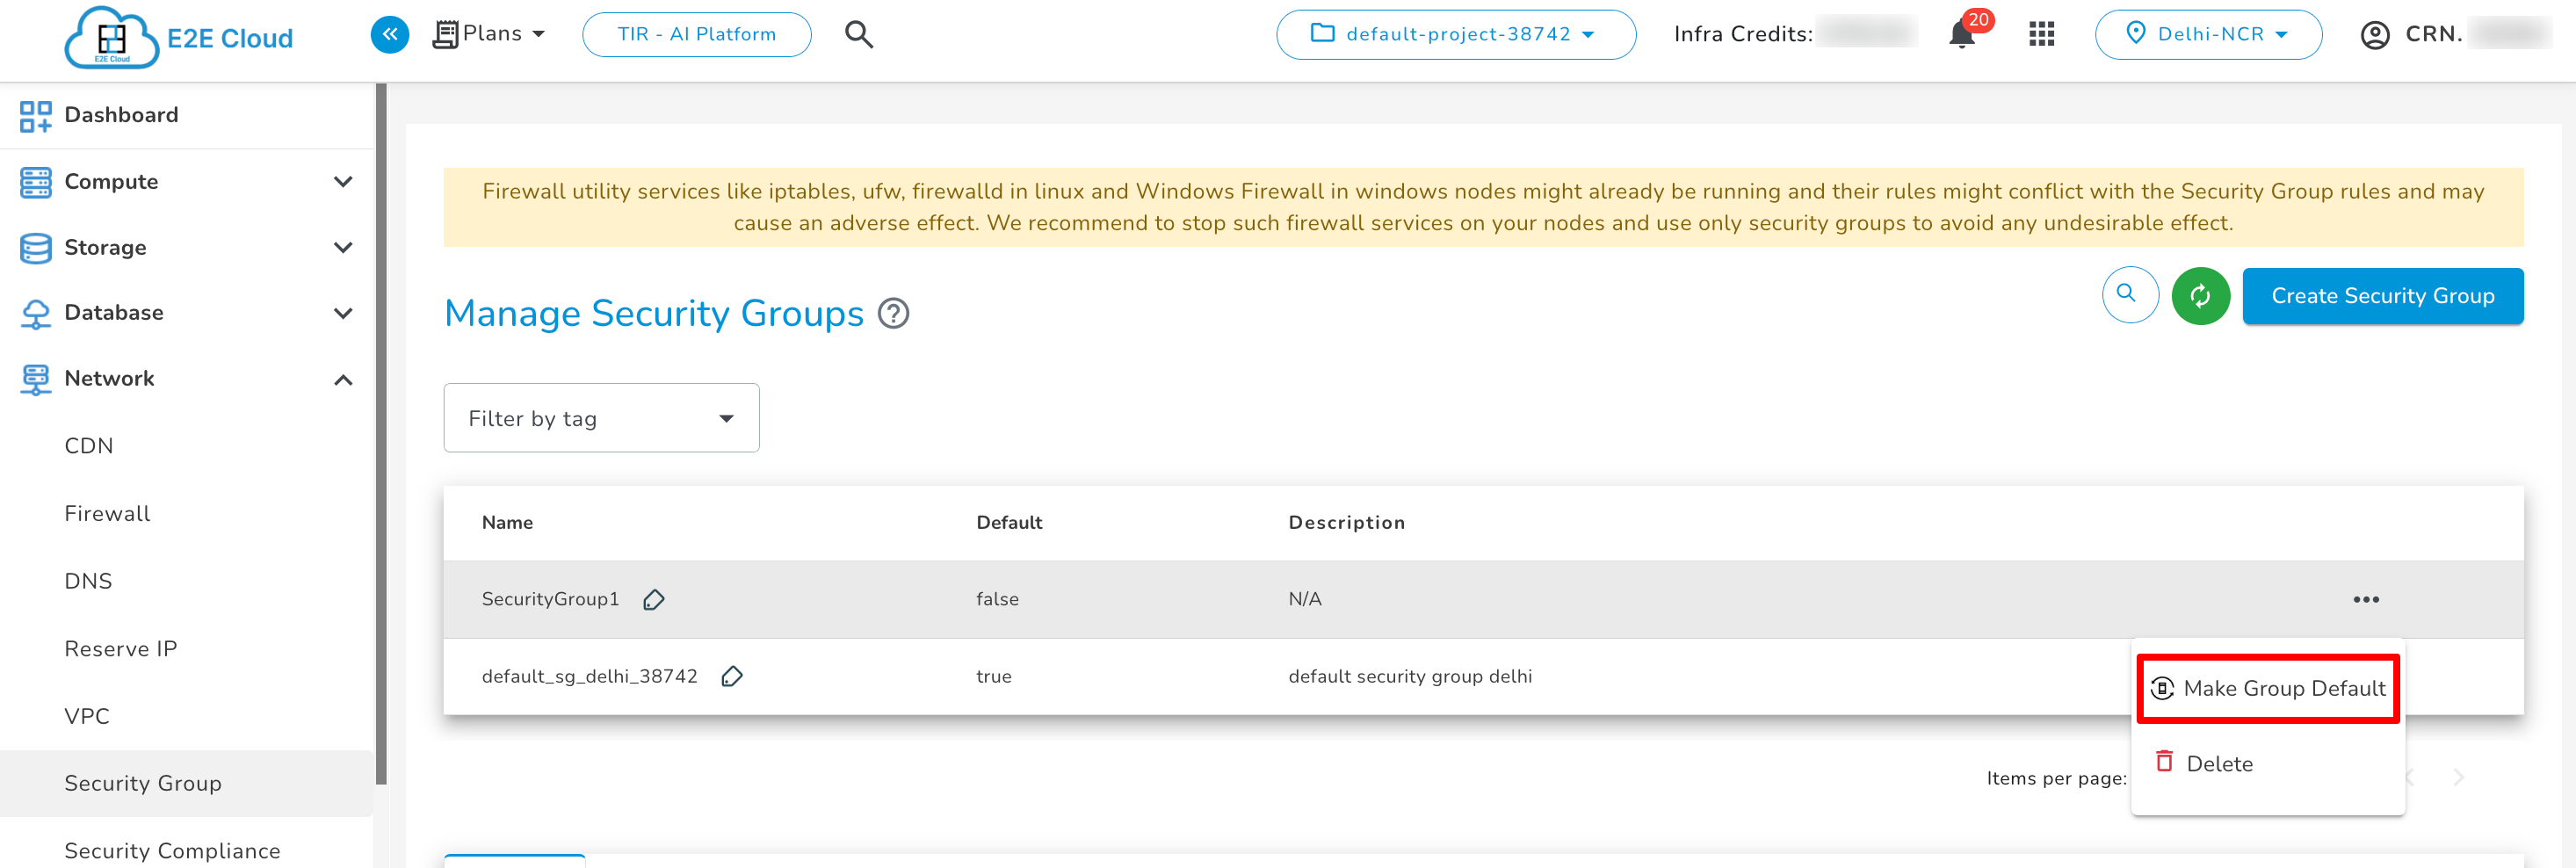This screenshot has width=2576, height=868.
Task: Click the green refresh button
Action: (x=2200, y=296)
